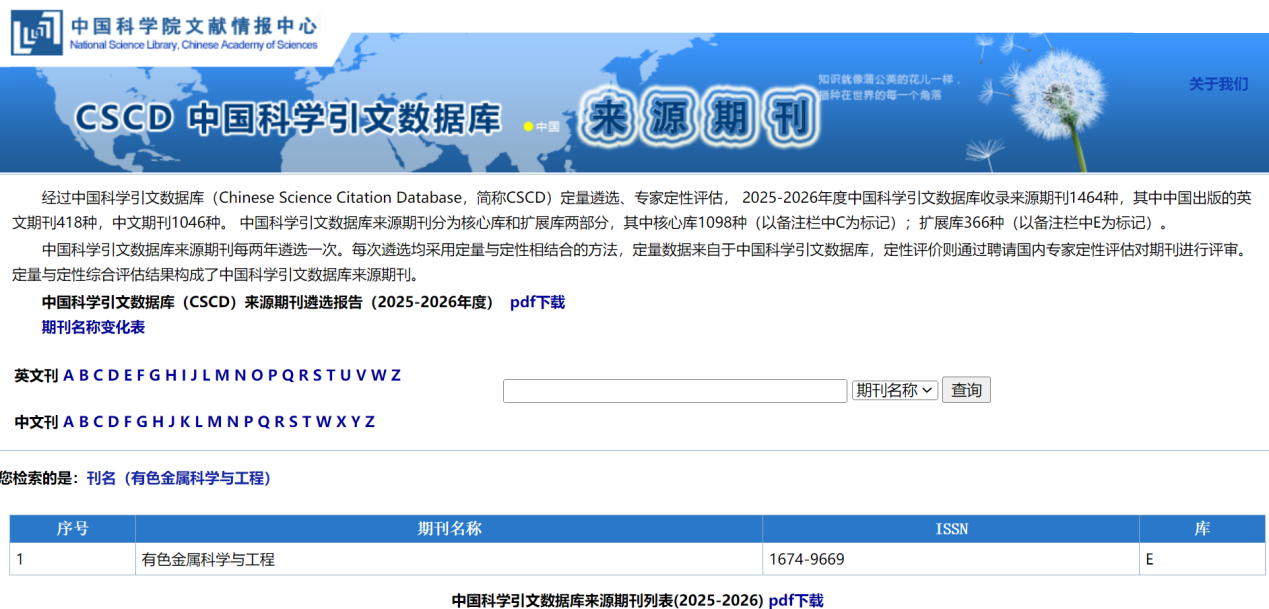
Task: Select letter B in the 英文刊 index
Action: (x=84, y=375)
